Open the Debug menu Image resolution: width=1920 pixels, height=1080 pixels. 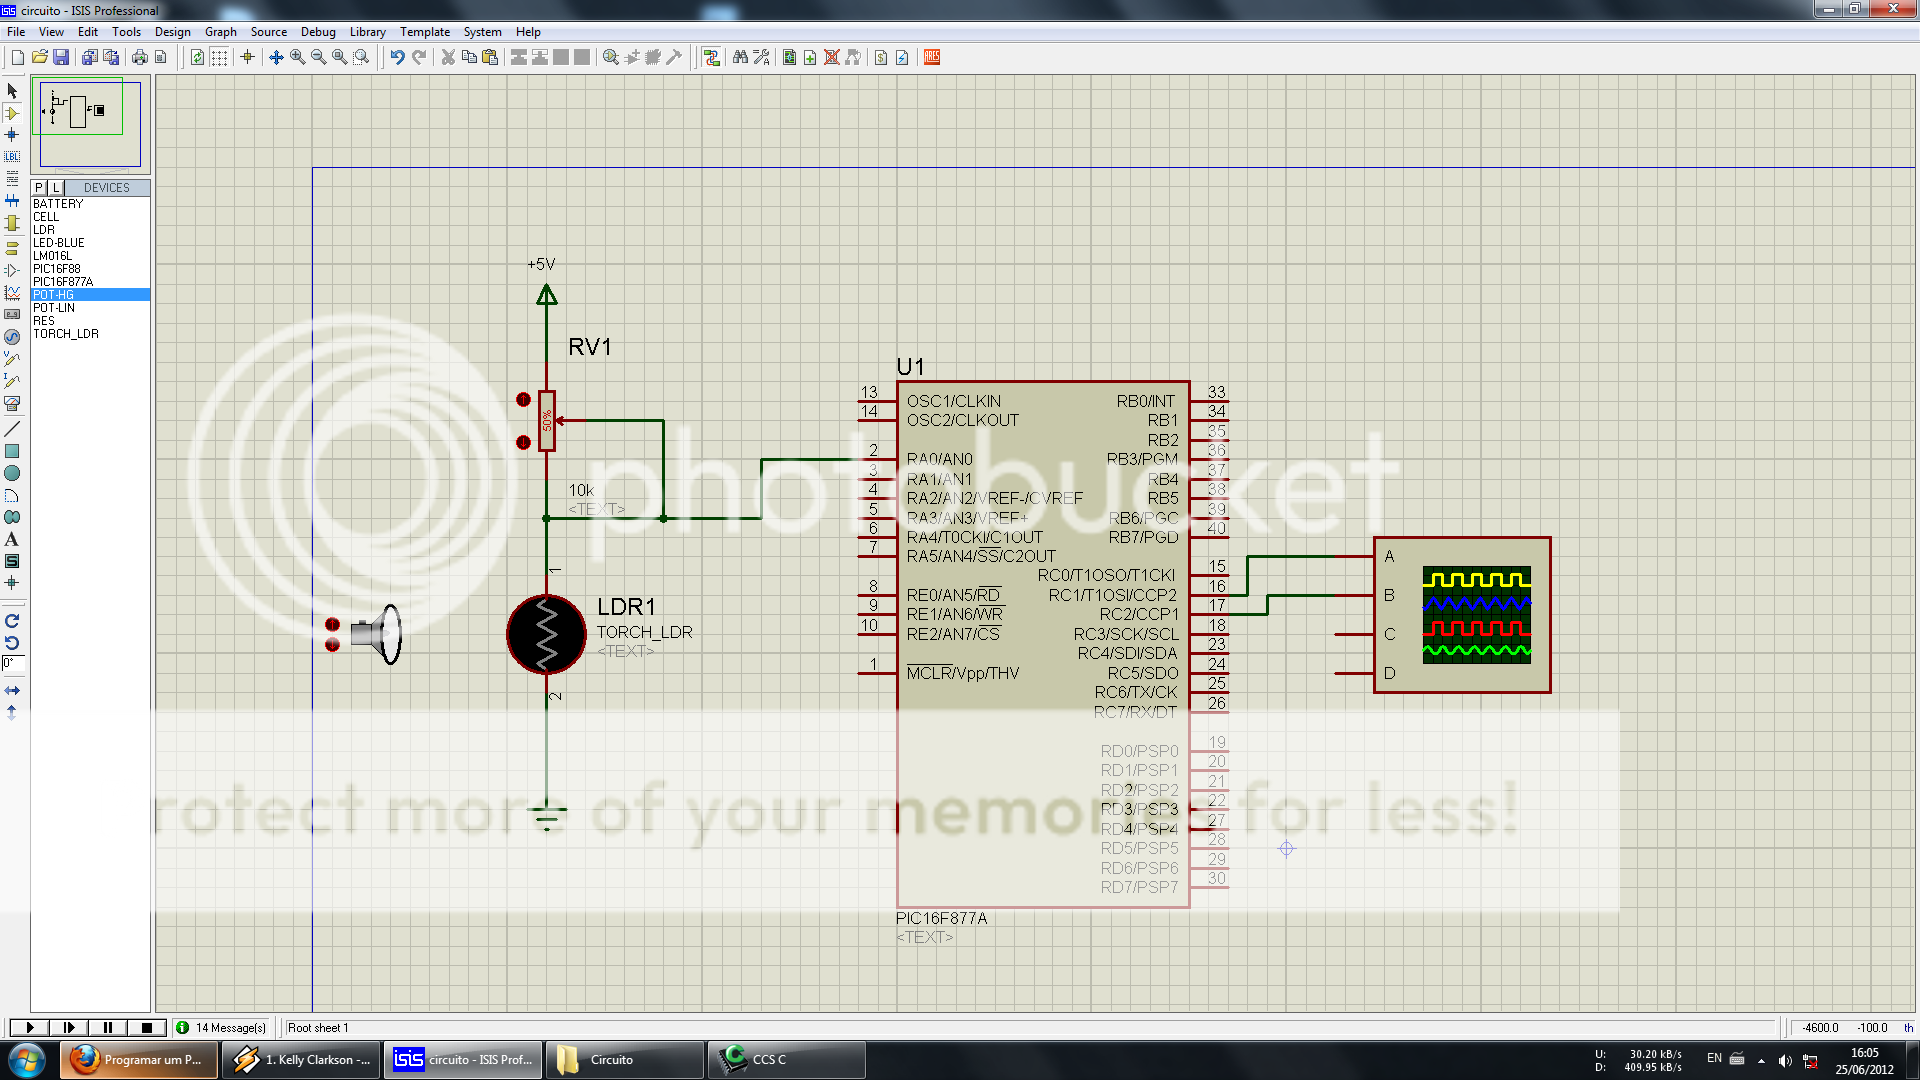point(317,31)
